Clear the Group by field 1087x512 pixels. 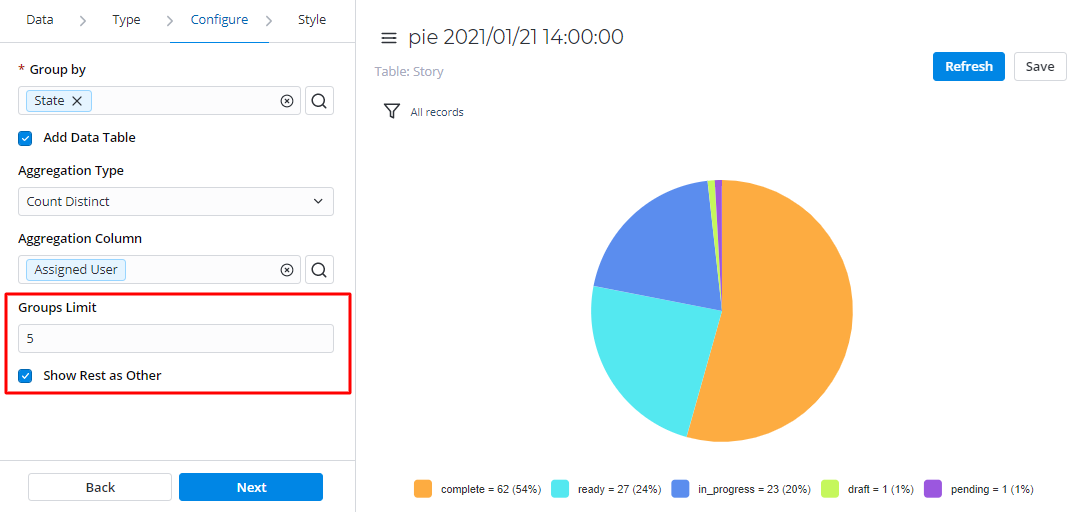click(x=287, y=101)
